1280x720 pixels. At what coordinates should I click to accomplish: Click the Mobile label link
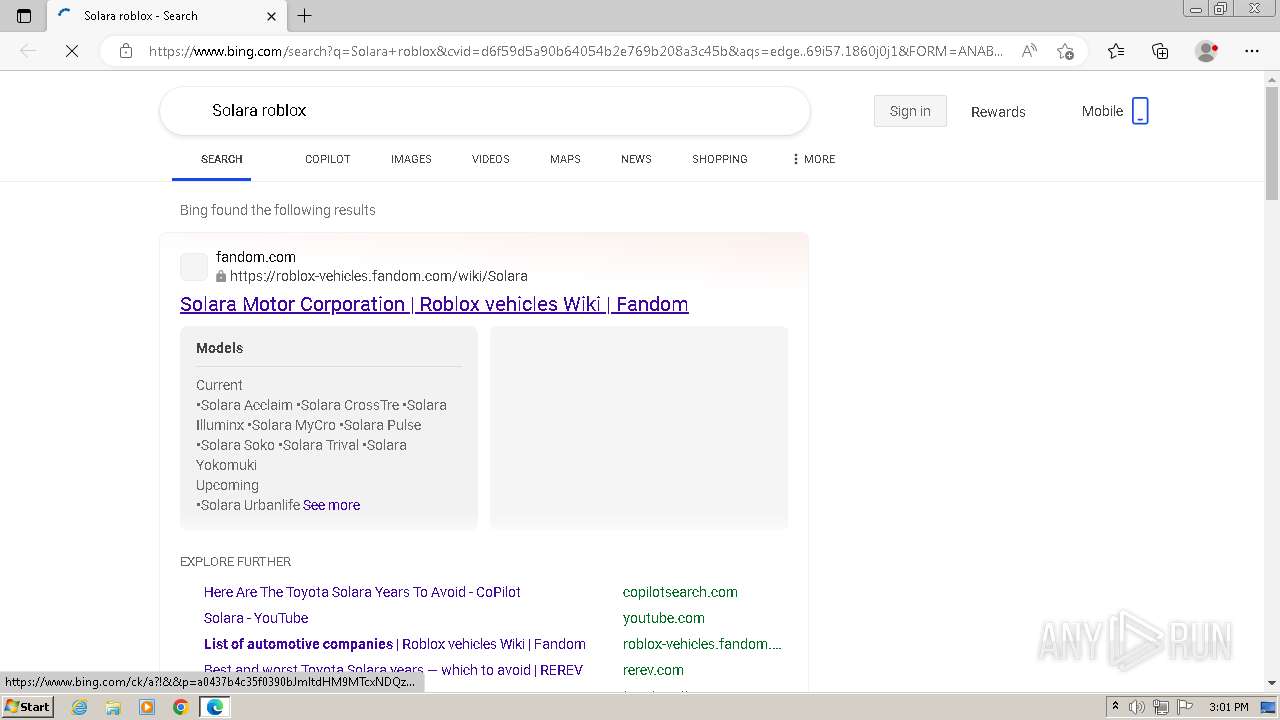pos(1102,111)
